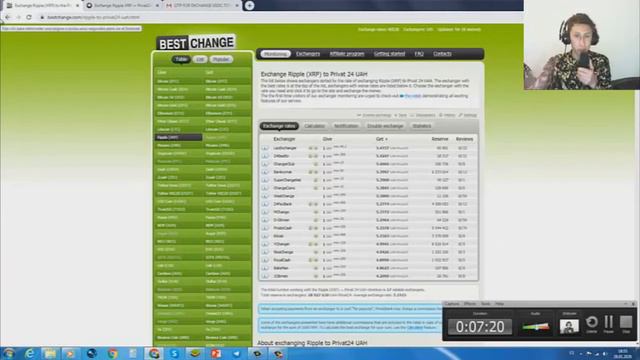The width and height of the screenshot is (640, 360).
Task: Click the BestChange logo
Action: (x=196, y=42)
